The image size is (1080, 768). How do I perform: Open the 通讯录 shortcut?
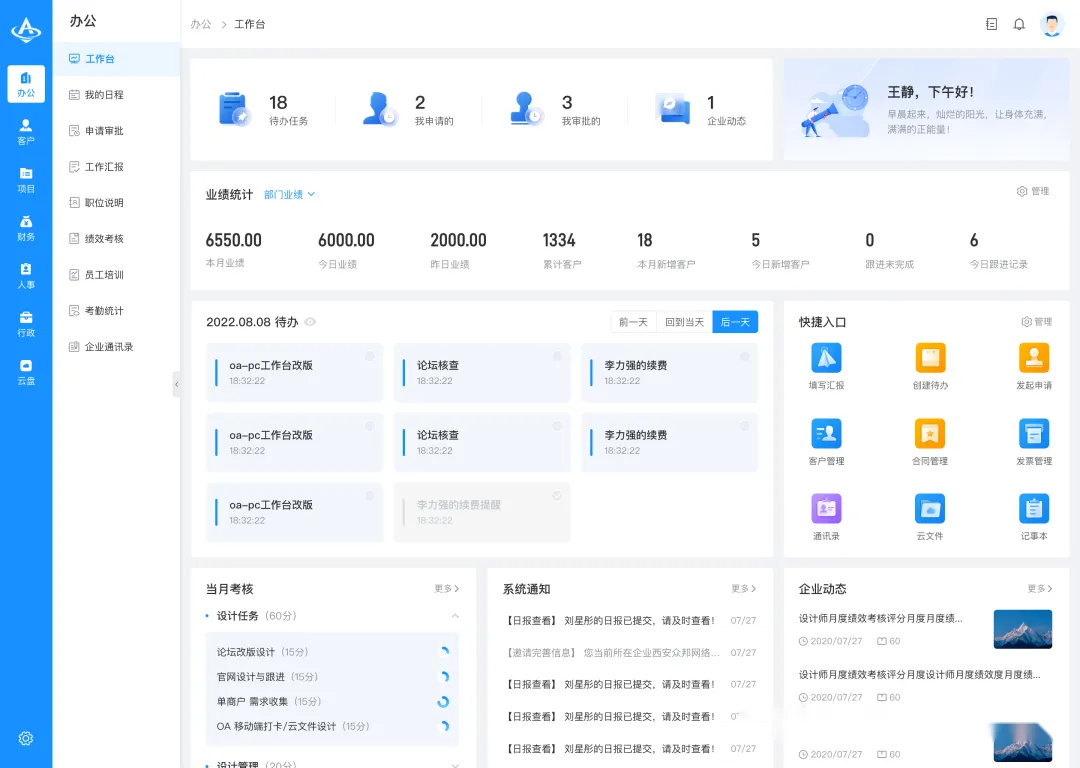[x=826, y=508]
